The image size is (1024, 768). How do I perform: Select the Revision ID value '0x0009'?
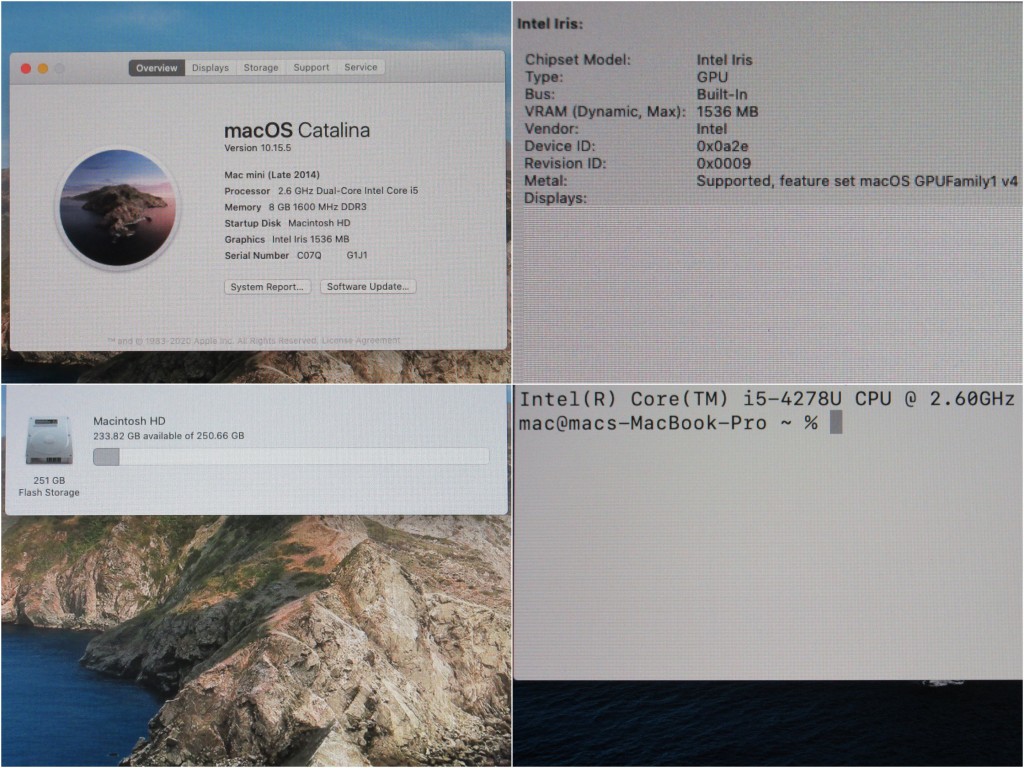tap(724, 164)
